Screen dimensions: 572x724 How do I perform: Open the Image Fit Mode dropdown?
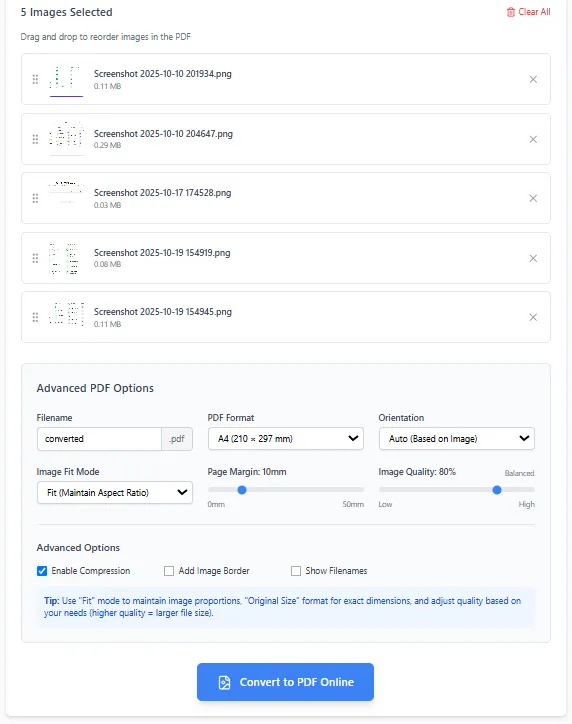coord(114,493)
